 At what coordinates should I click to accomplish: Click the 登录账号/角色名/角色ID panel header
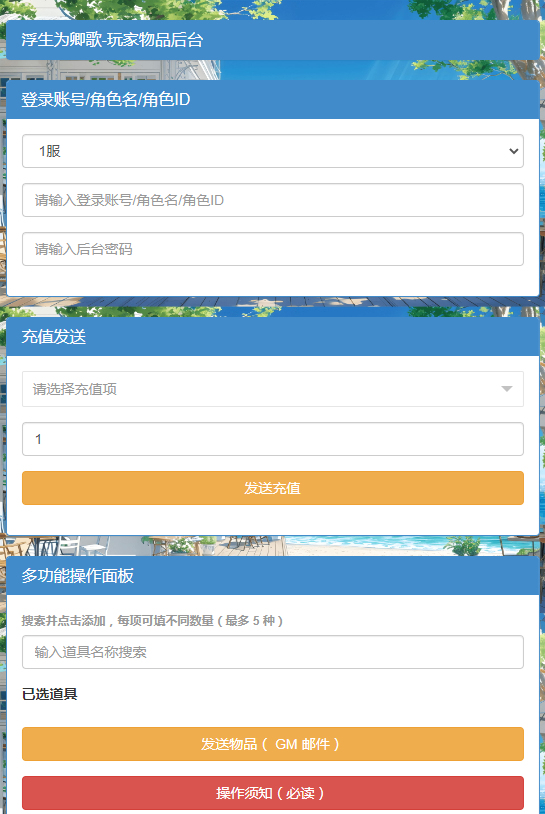point(272,99)
